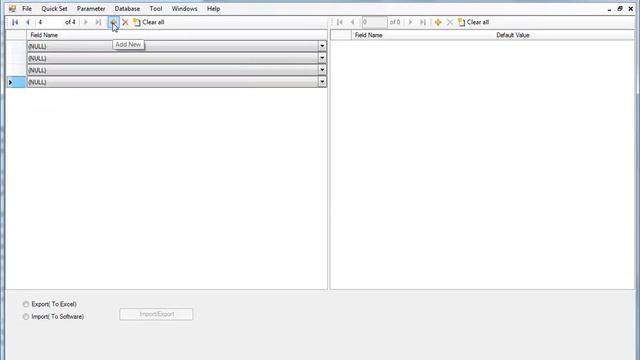This screenshot has width=640, height=360.
Task: Open the Database menu
Action: tap(127, 9)
